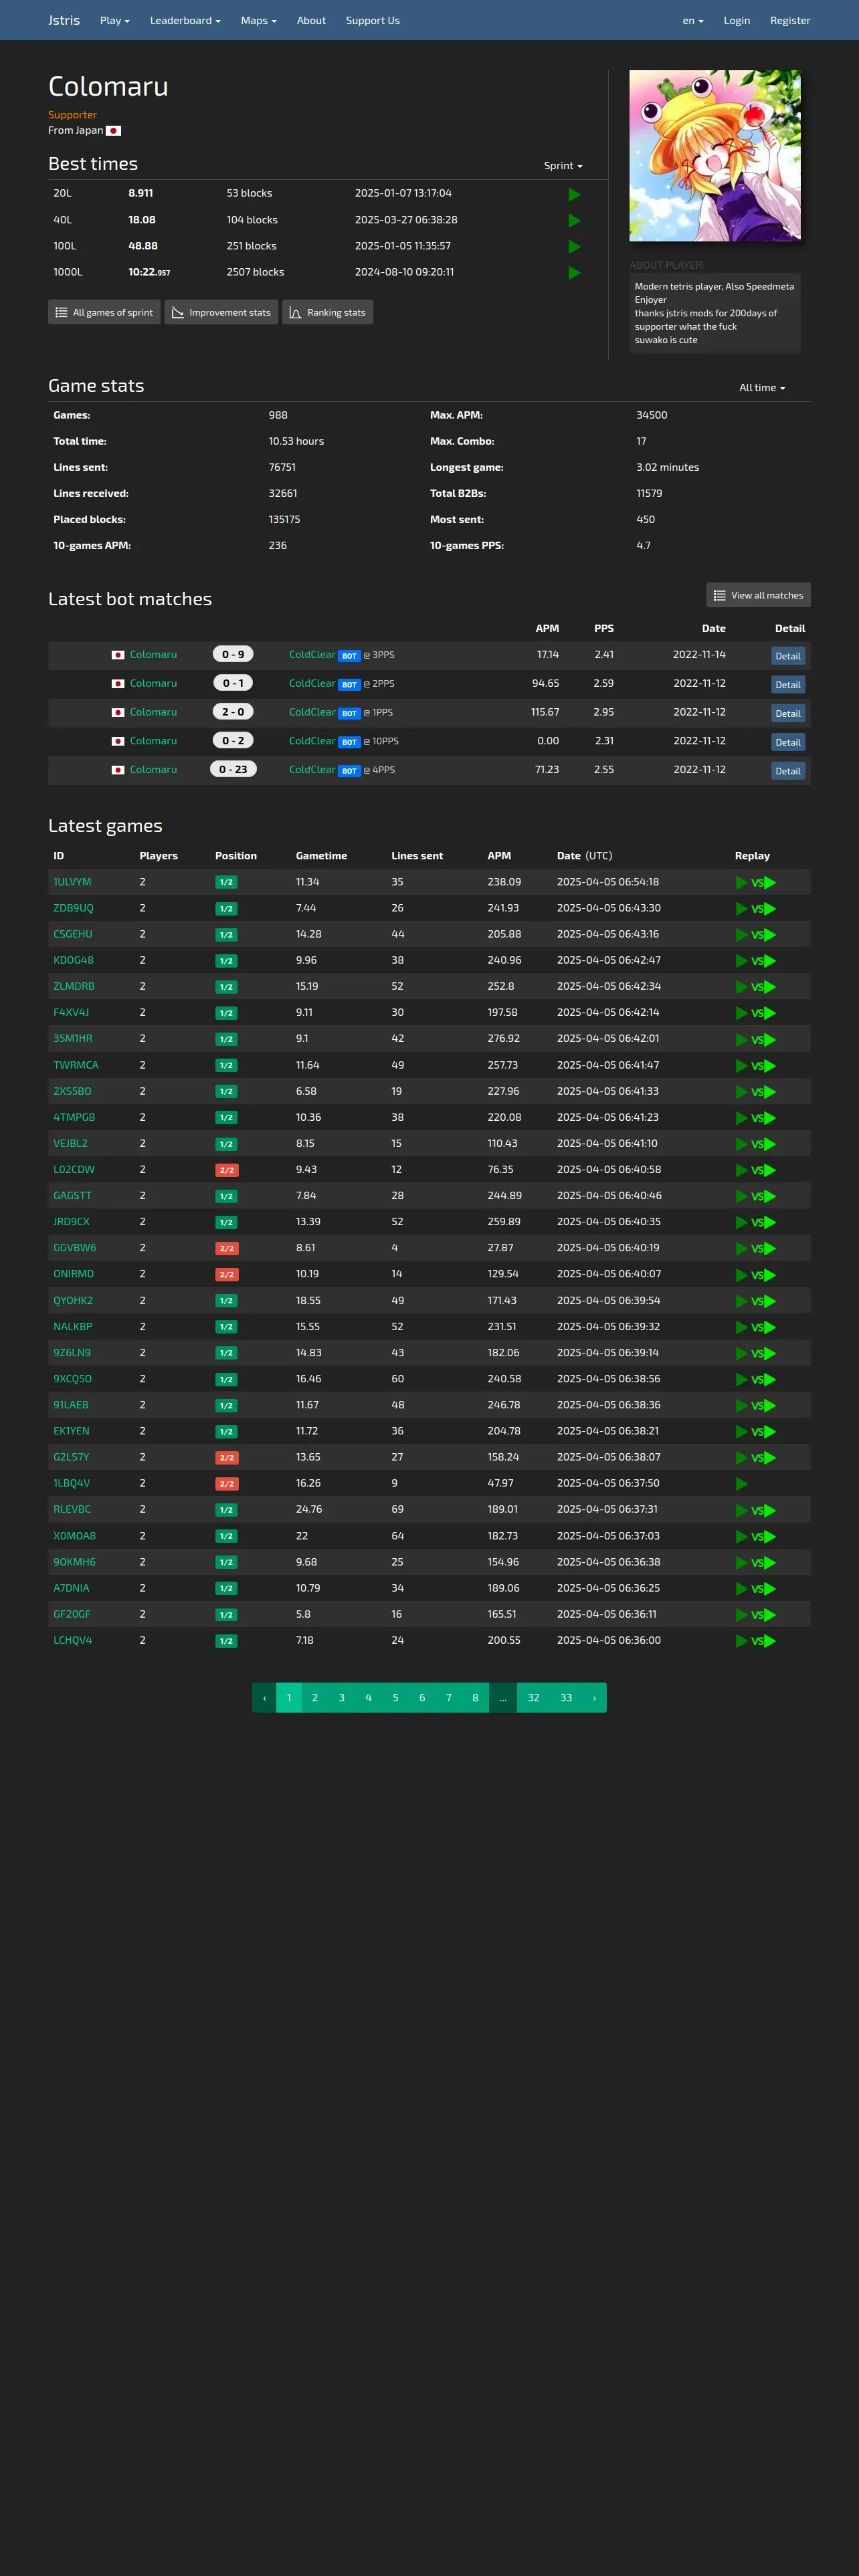The image size is (859, 2576).
Task: Play the single replay for game 1LBQ4V
Action: pyautogui.click(x=742, y=1484)
